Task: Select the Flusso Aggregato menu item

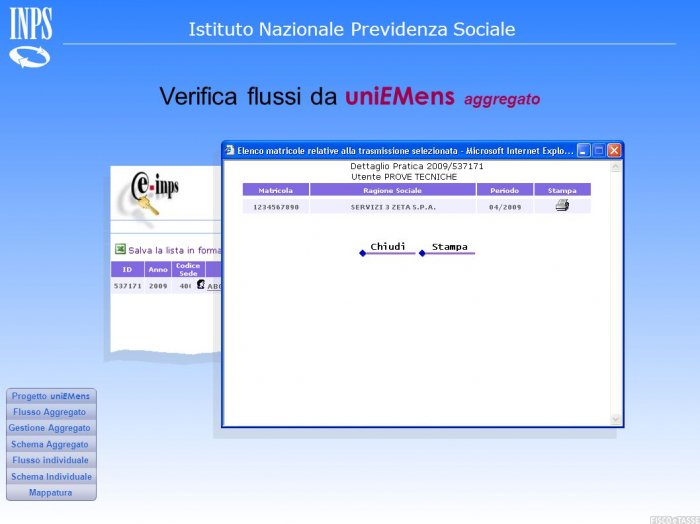Action: coord(50,412)
